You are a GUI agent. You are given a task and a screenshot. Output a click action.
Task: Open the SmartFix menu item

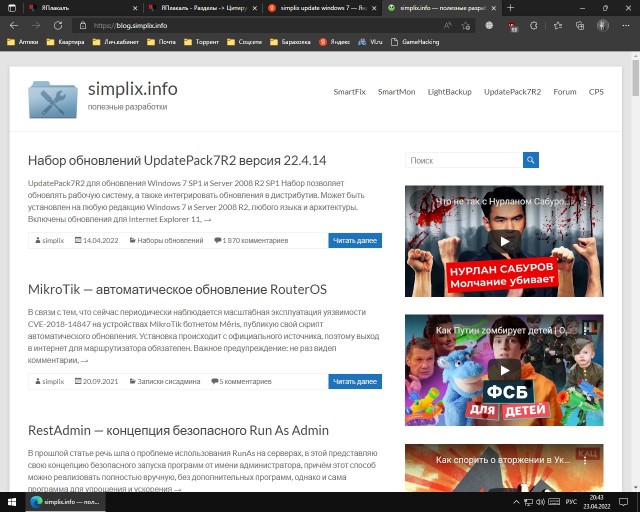tap(349, 92)
